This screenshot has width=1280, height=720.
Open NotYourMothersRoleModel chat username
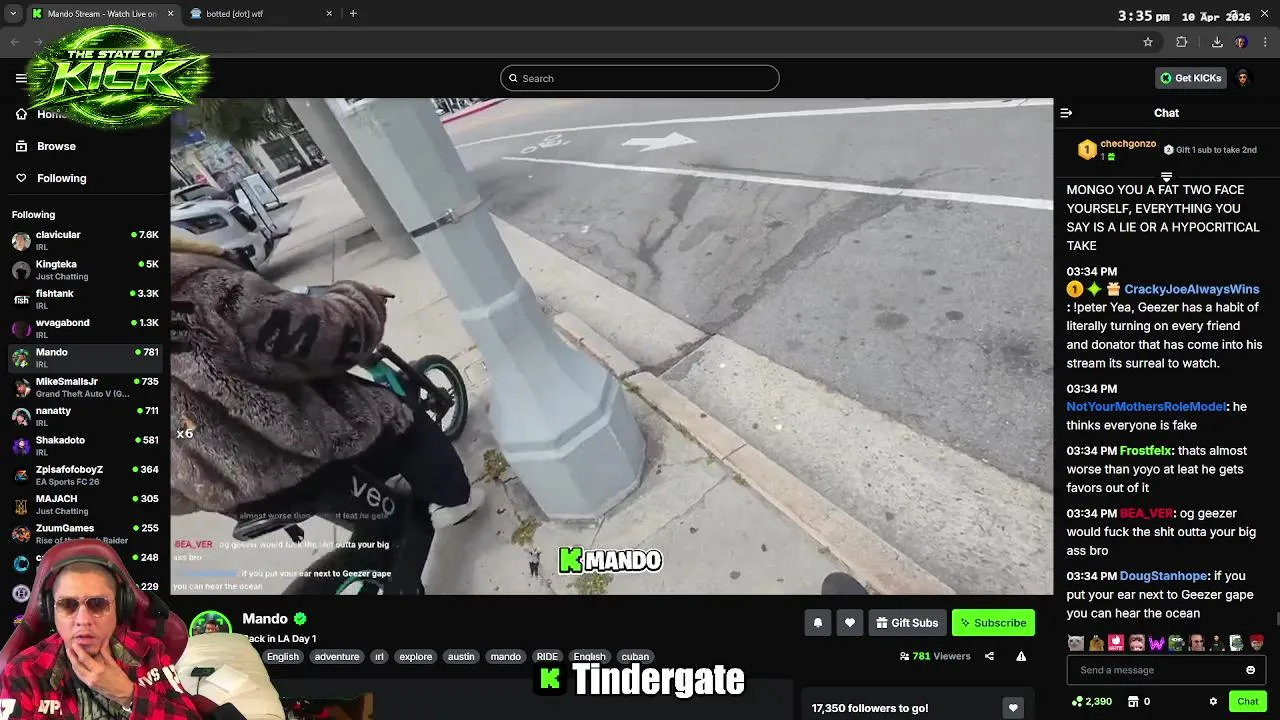[1146, 407]
